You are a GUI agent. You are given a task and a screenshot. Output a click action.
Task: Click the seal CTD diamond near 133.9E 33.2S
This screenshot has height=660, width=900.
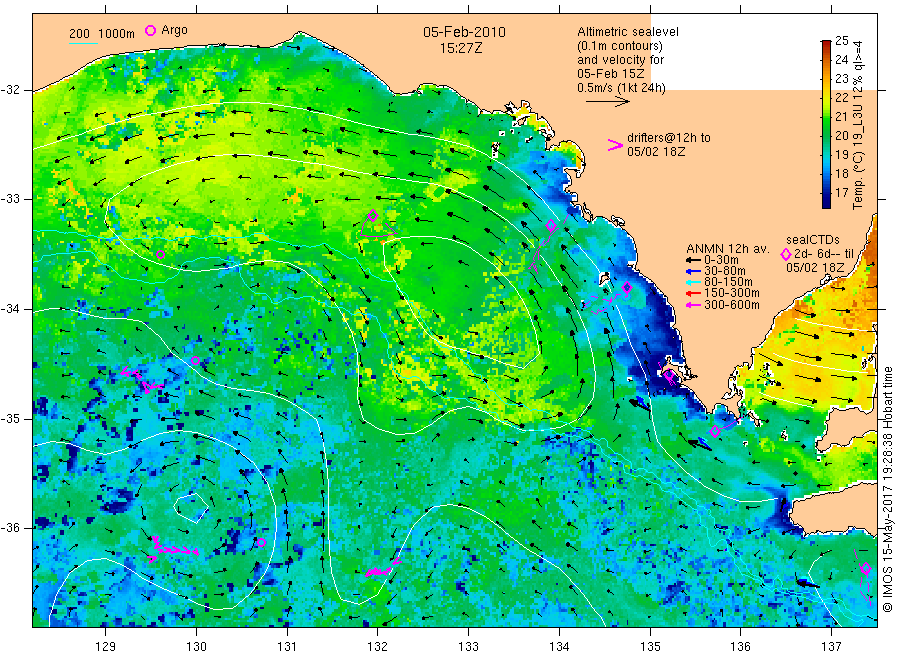tap(551, 226)
